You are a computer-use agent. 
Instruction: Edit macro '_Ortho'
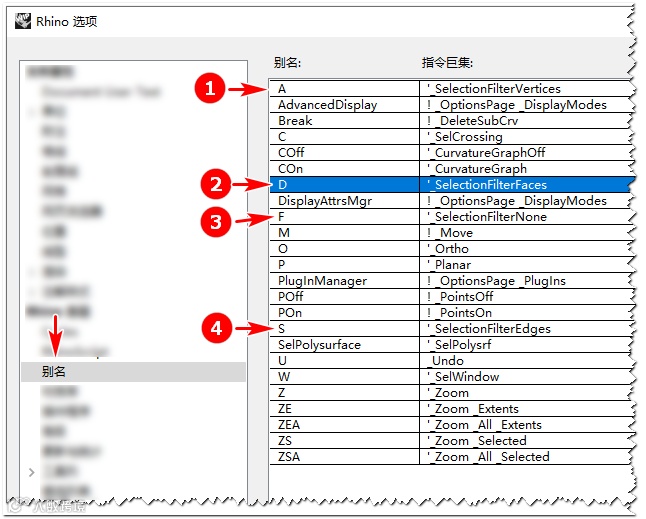coord(525,249)
